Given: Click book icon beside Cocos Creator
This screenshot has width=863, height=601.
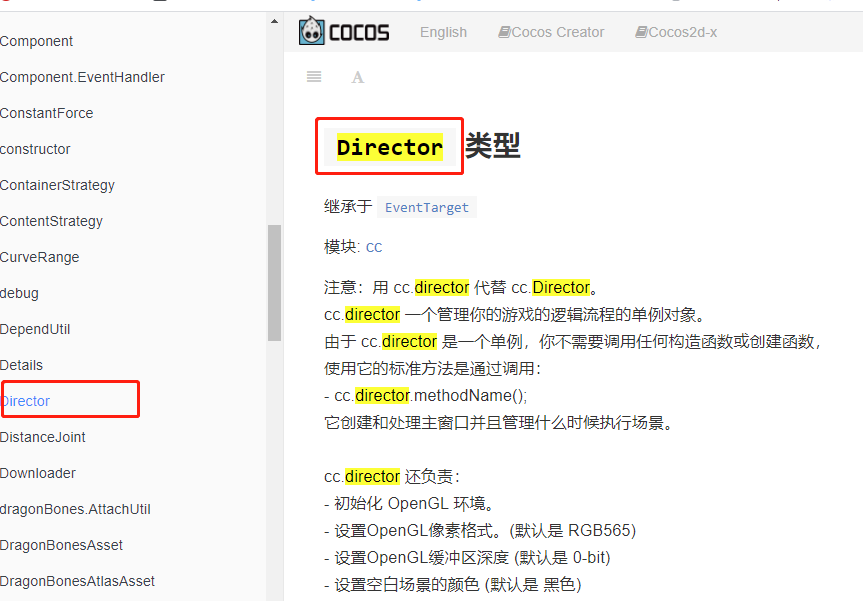Looking at the screenshot, I should click(x=504, y=32).
